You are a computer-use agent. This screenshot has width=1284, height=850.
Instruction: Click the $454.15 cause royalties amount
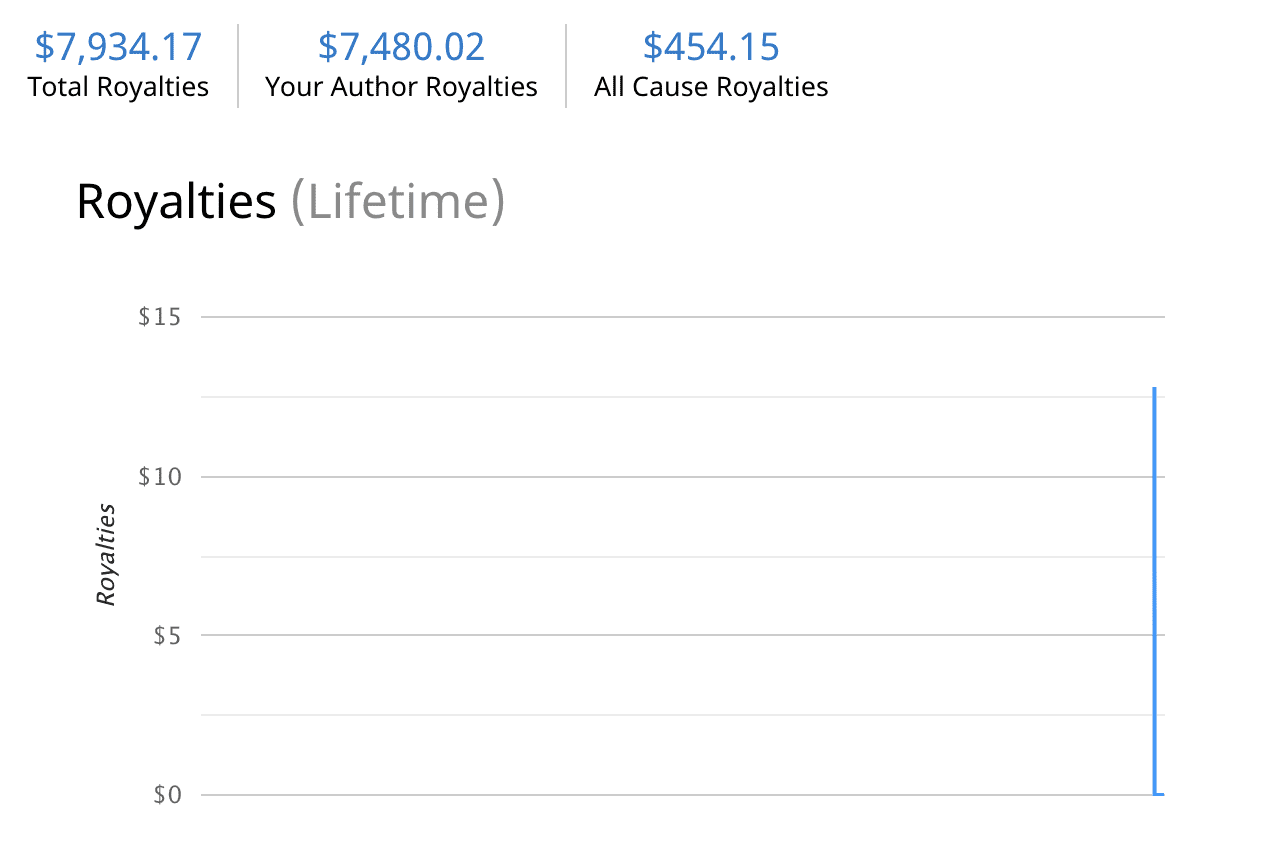[x=711, y=47]
